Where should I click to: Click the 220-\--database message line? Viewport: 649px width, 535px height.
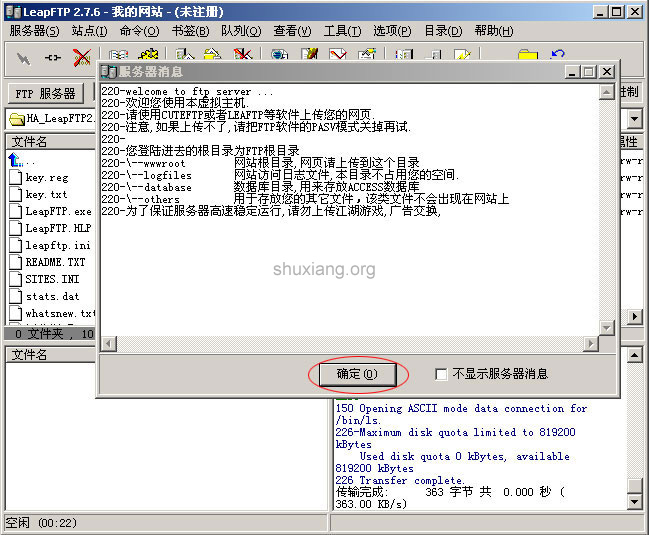pos(261,187)
